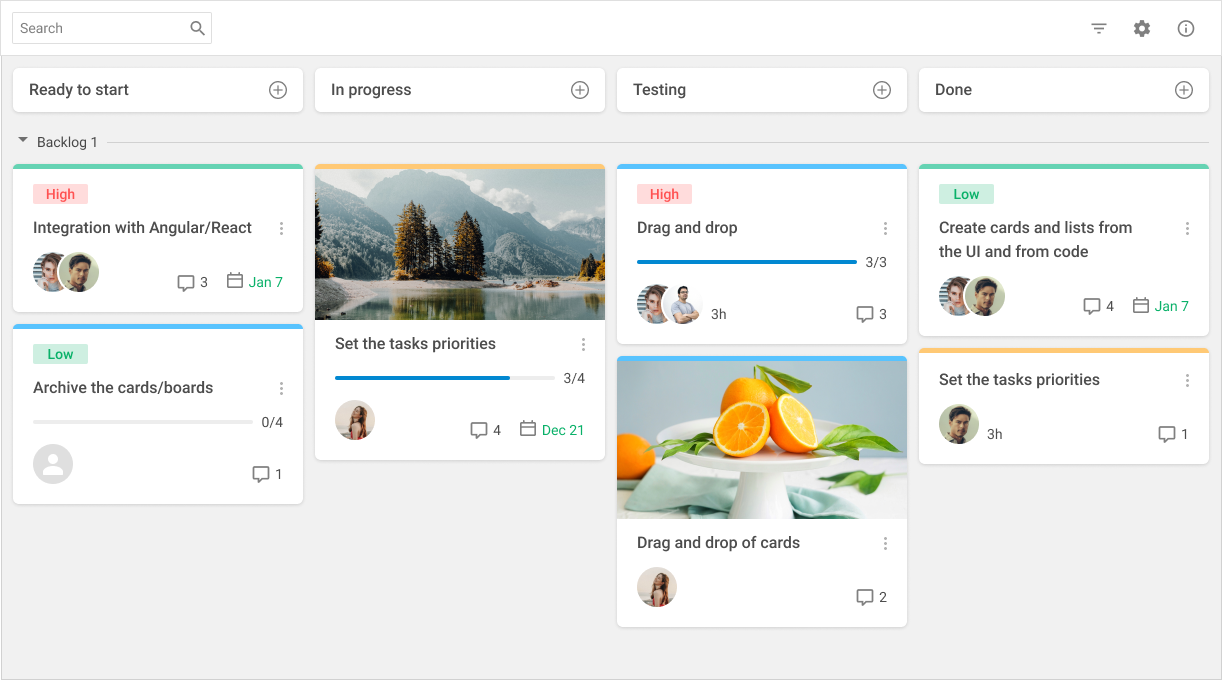Open the info icon at top right
The image size is (1222, 680).
click(1186, 28)
